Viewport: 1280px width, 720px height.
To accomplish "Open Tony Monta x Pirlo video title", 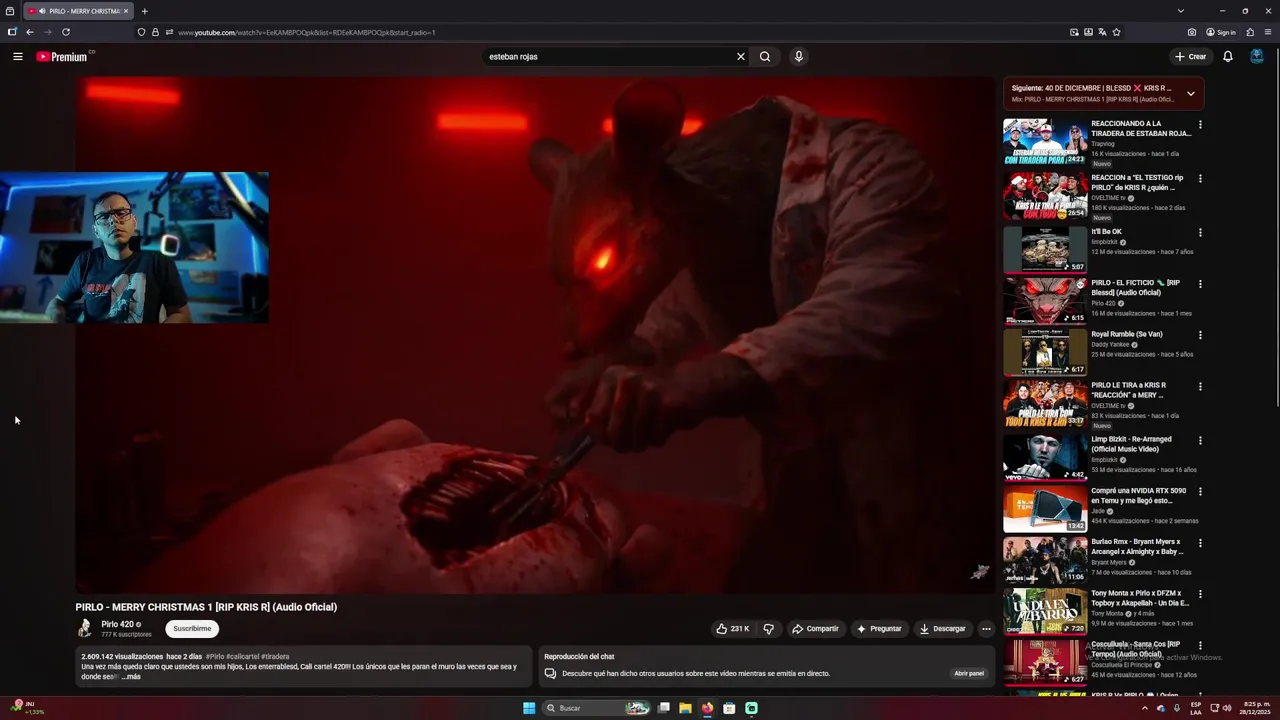I will coord(1140,598).
